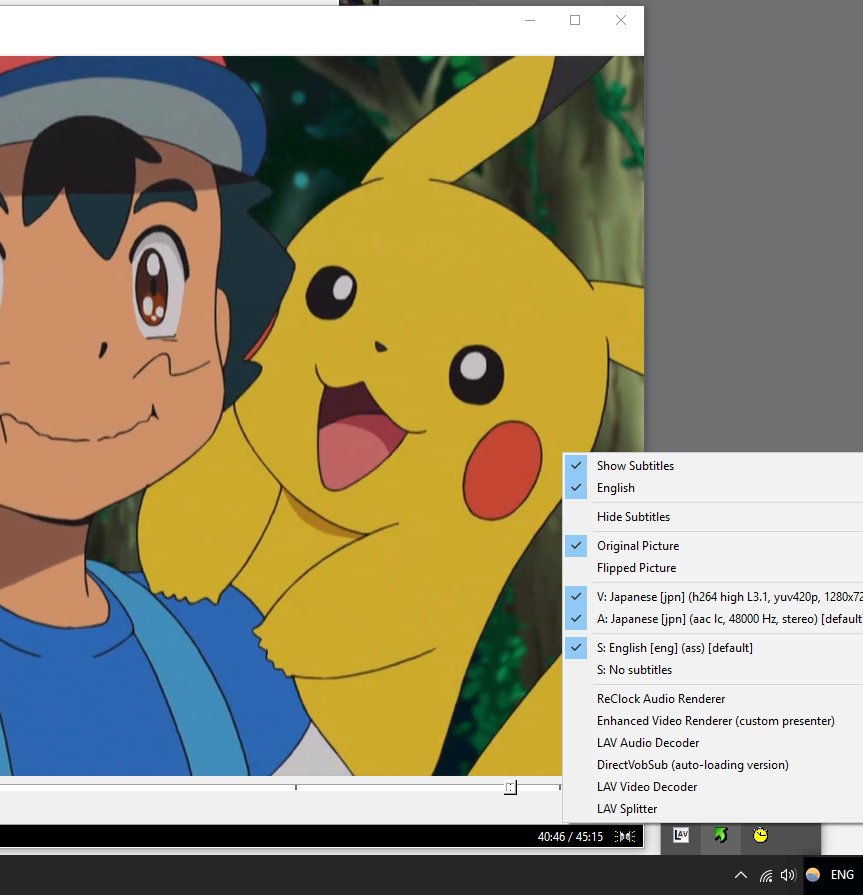Viewport: 863px width, 895px height.
Task: Click the seek bar thumb handle
Action: pos(510,788)
